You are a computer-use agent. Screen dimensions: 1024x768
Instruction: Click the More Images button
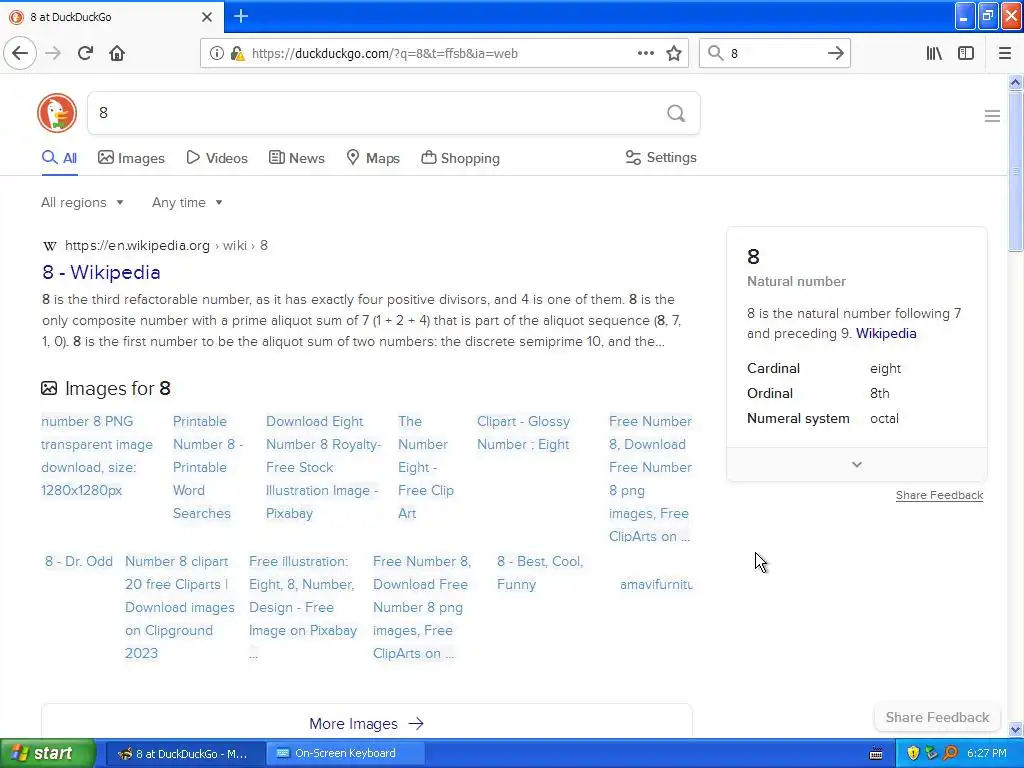click(366, 724)
